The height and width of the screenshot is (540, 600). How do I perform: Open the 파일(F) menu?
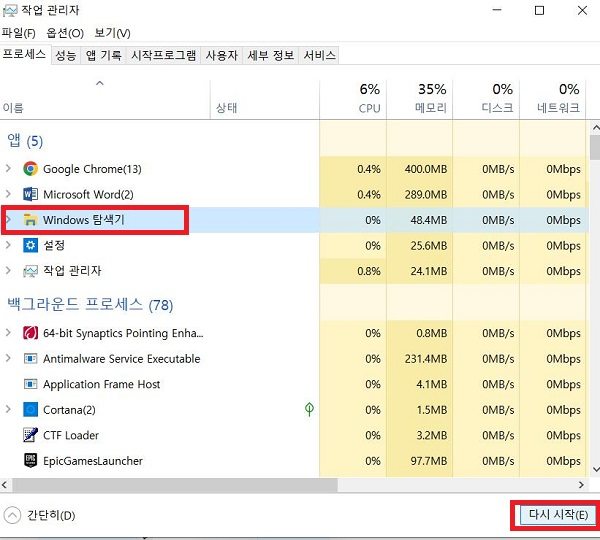click(x=18, y=33)
